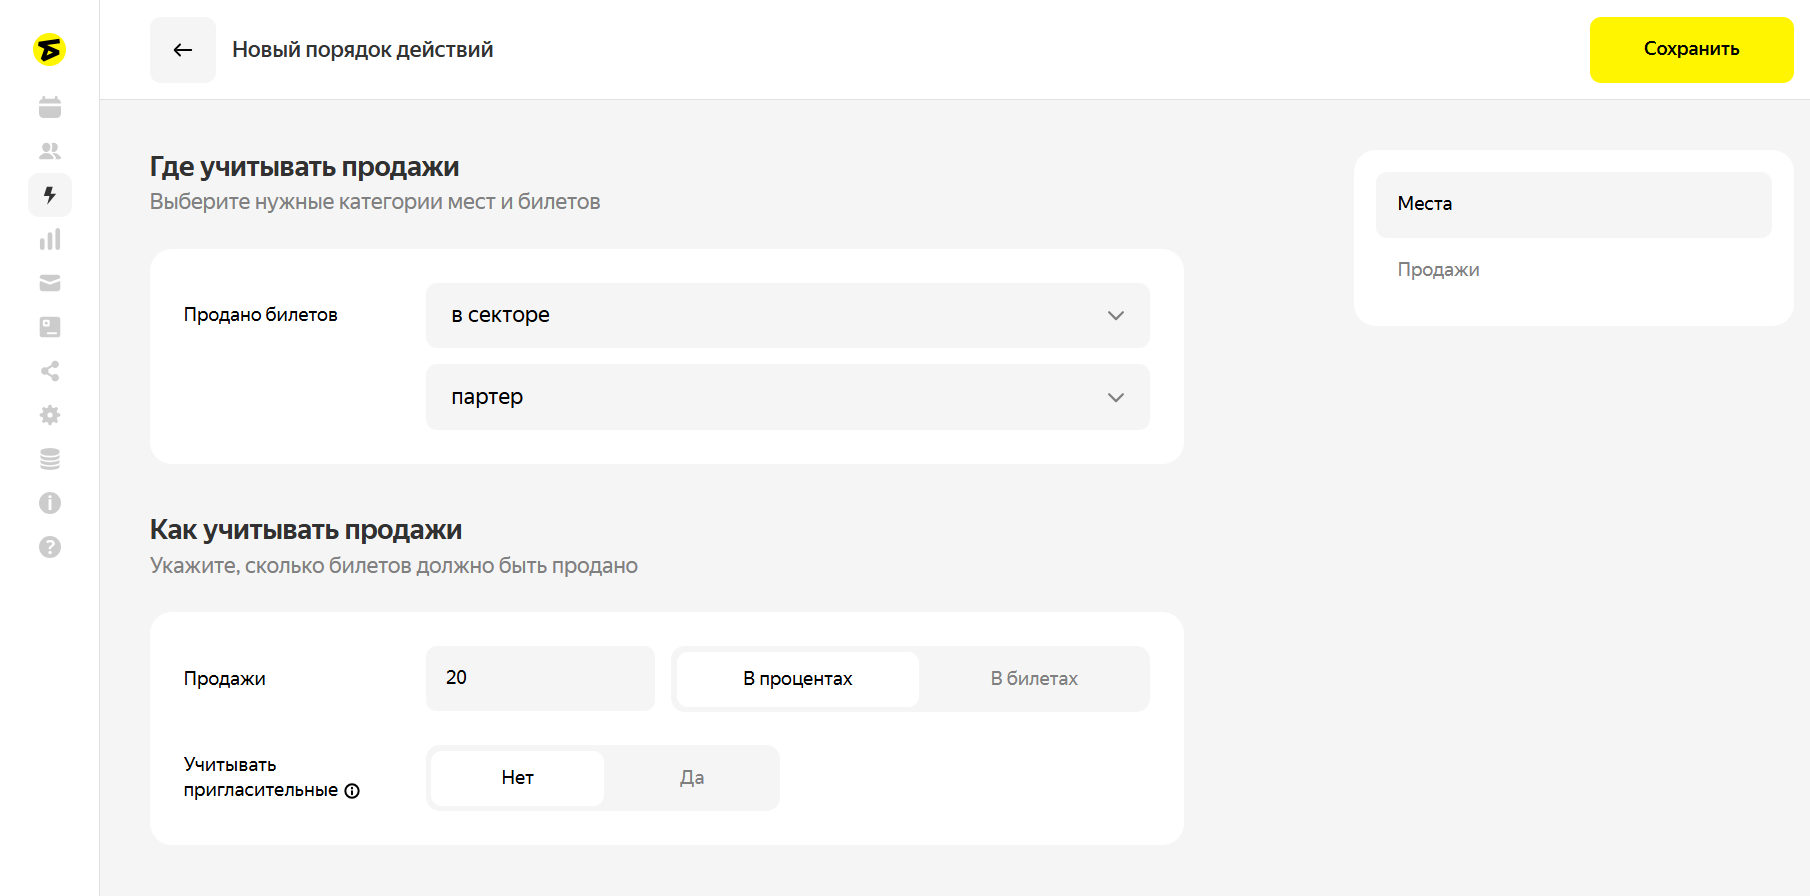The width and height of the screenshot is (1810, 896).
Task: Open the users icon in the sidebar
Action: tap(50, 151)
